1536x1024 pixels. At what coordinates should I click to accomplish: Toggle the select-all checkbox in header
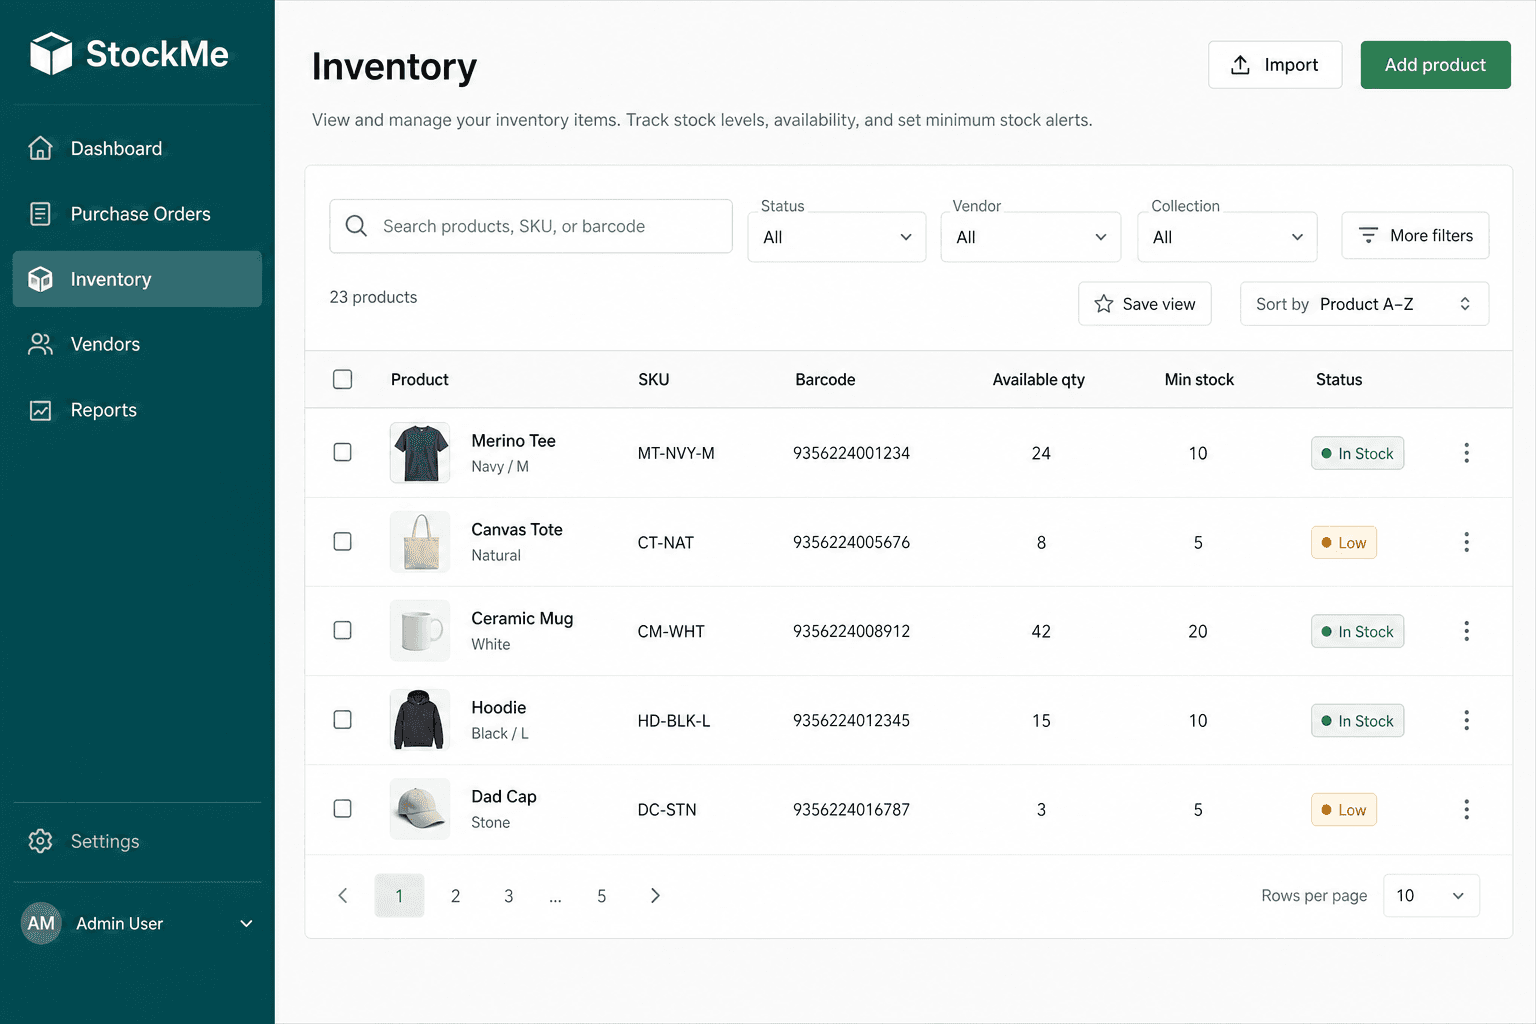tap(342, 379)
